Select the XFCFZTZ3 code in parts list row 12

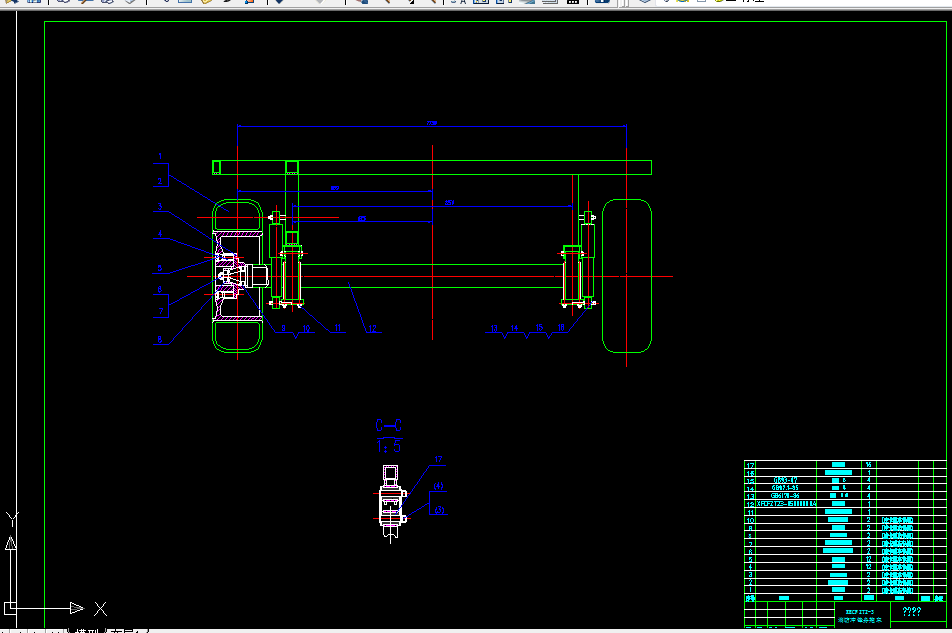786,504
